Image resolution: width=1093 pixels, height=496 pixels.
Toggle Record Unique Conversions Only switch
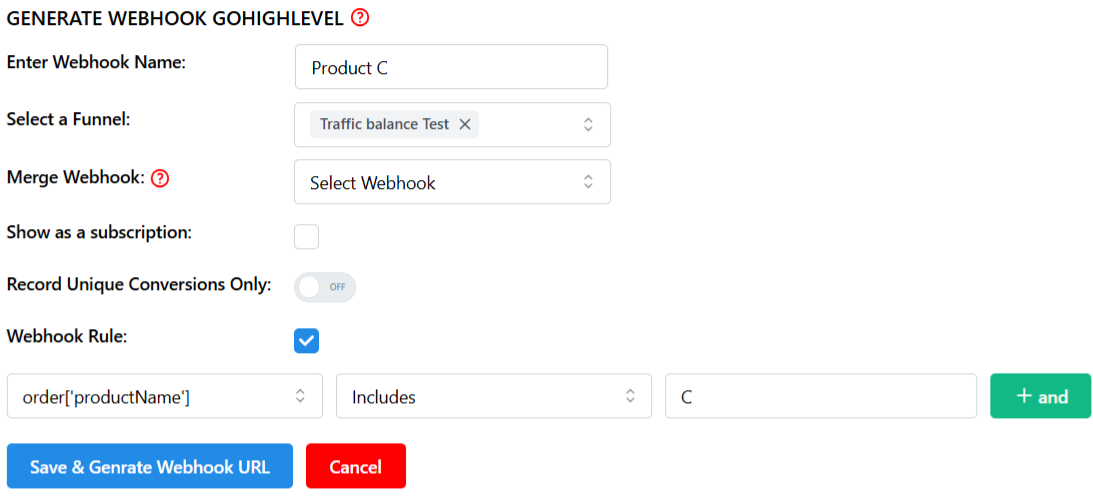(325, 287)
